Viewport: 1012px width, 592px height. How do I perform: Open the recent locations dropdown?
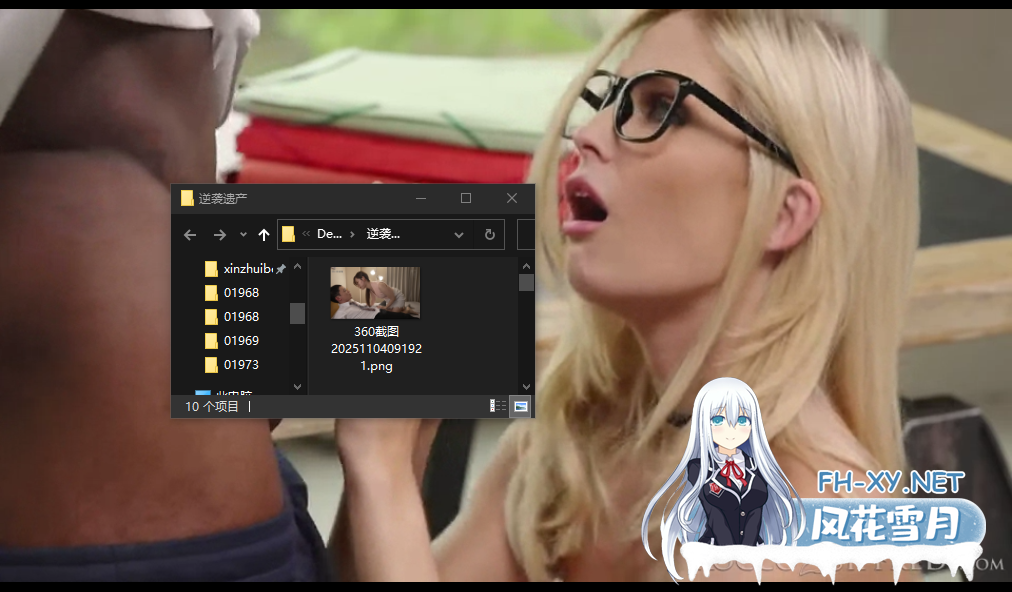(243, 235)
